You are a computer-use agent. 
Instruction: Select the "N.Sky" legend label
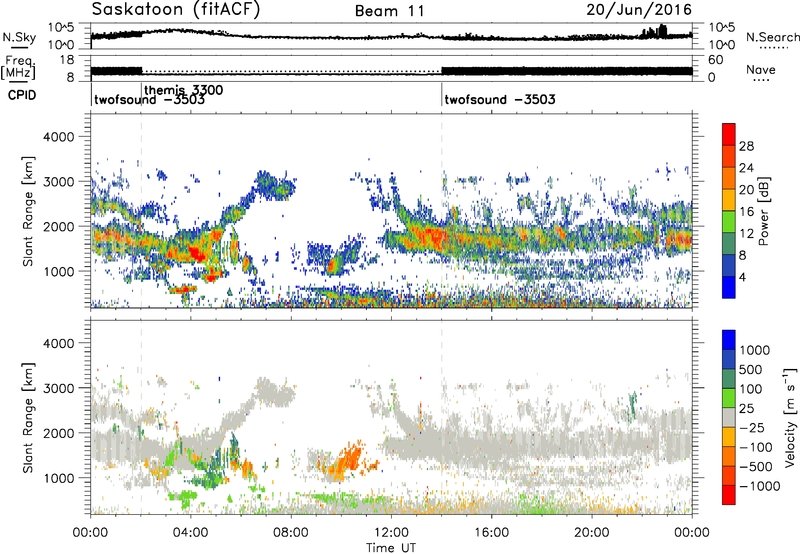tap(19, 37)
